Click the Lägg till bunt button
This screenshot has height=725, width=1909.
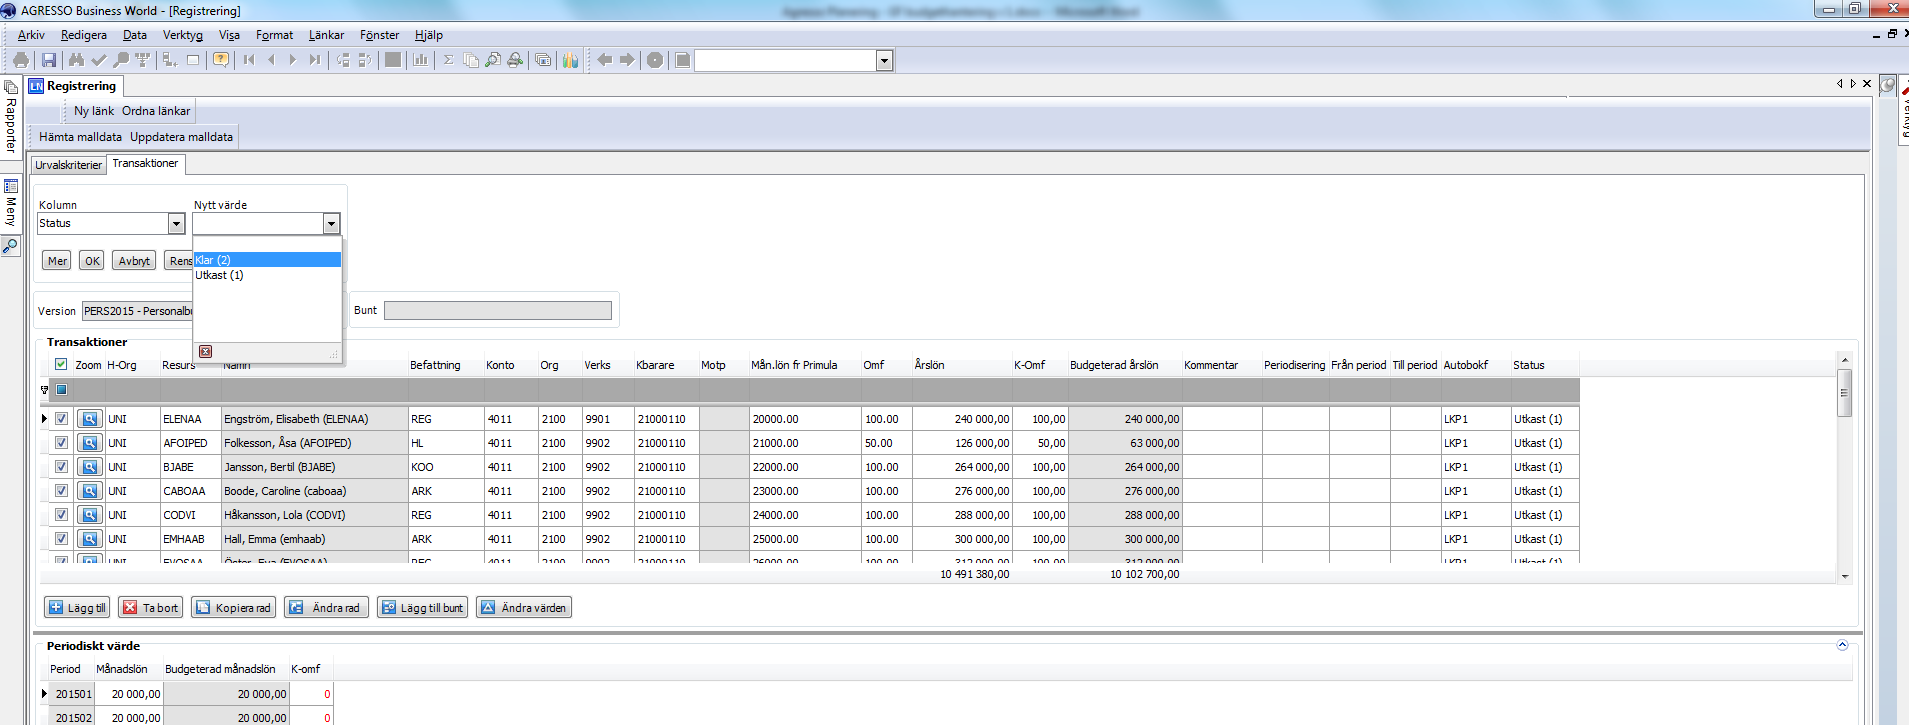click(422, 608)
